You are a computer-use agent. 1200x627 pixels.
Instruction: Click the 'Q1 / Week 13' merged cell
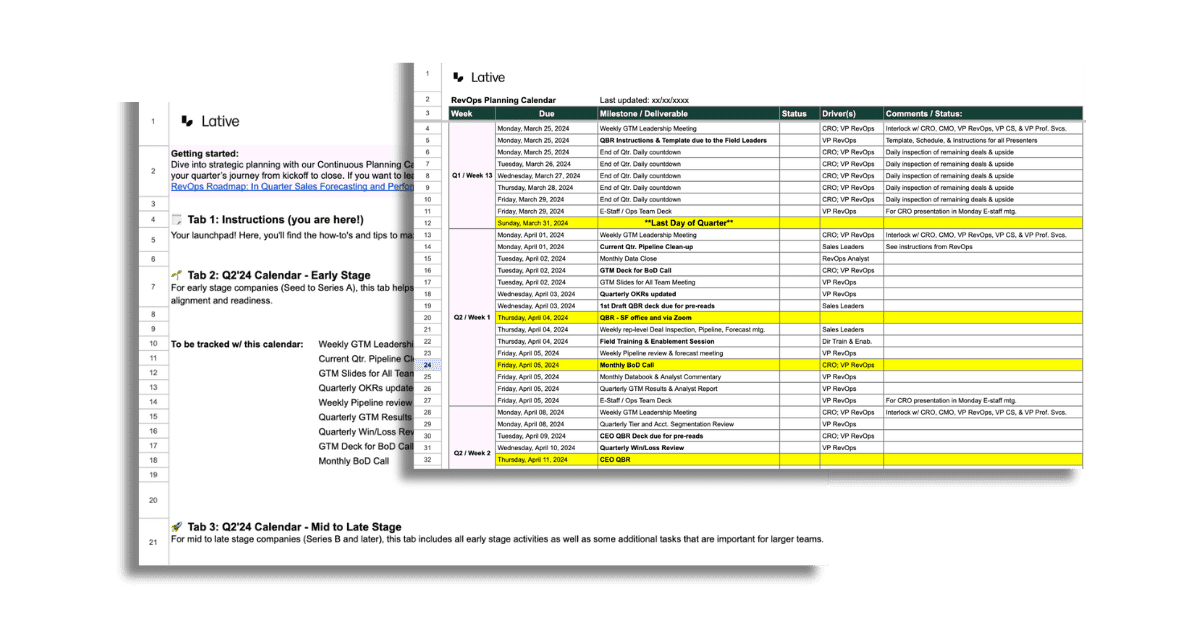(471, 176)
